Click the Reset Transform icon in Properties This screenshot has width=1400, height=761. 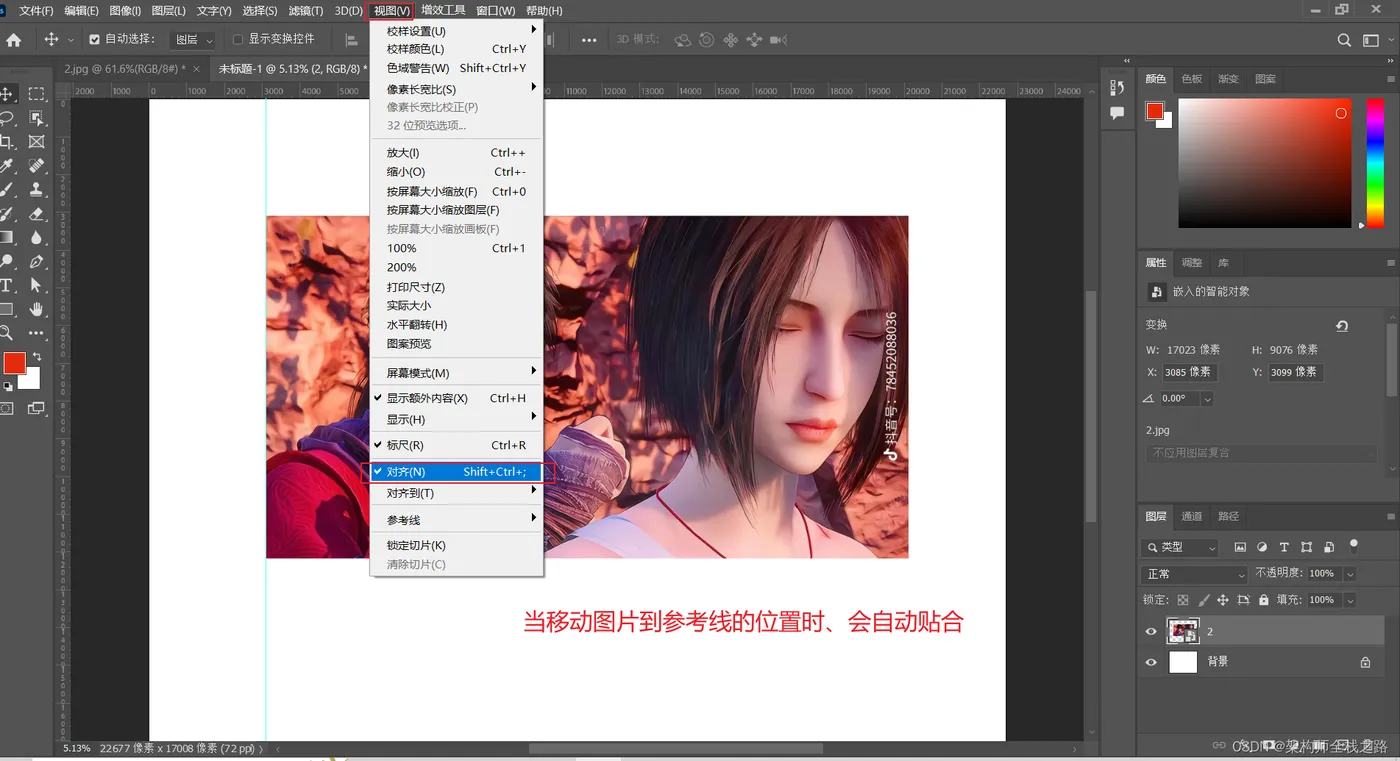tap(1342, 326)
